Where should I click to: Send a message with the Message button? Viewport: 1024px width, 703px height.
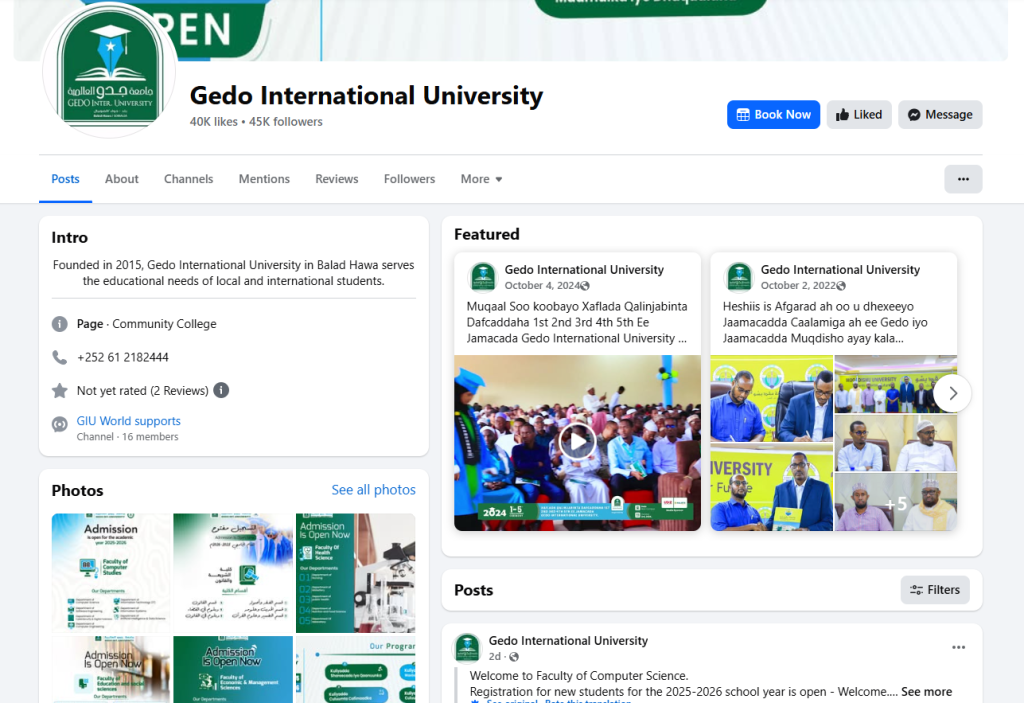tap(939, 115)
